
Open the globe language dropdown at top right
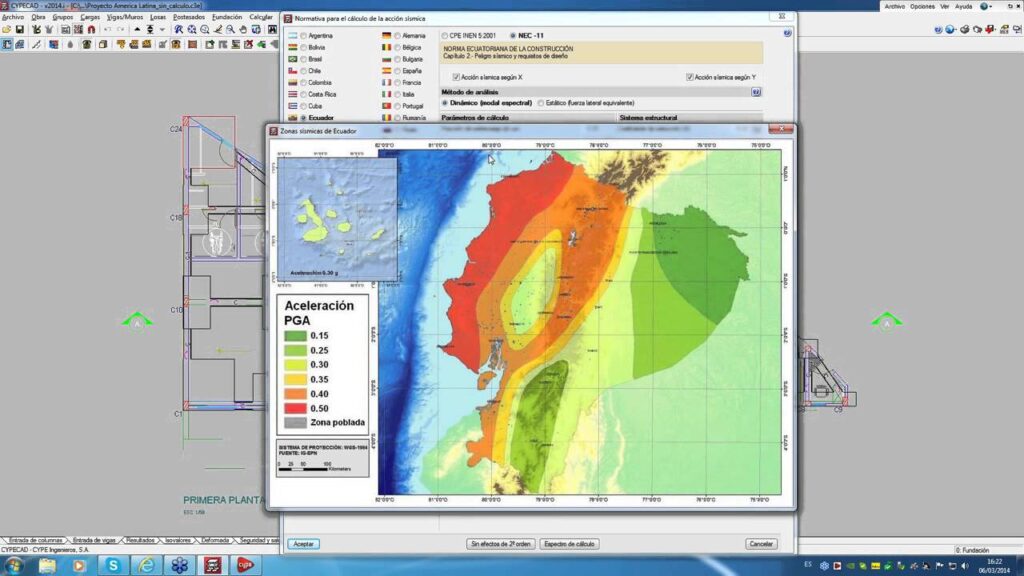coord(987,6)
